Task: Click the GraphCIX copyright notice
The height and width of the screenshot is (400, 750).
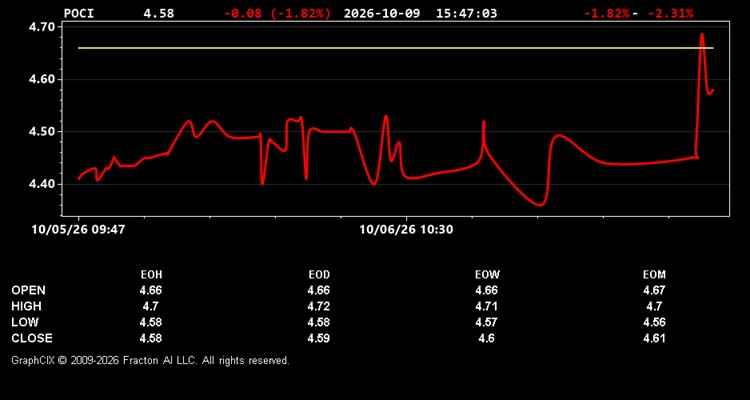Action: coord(150,360)
